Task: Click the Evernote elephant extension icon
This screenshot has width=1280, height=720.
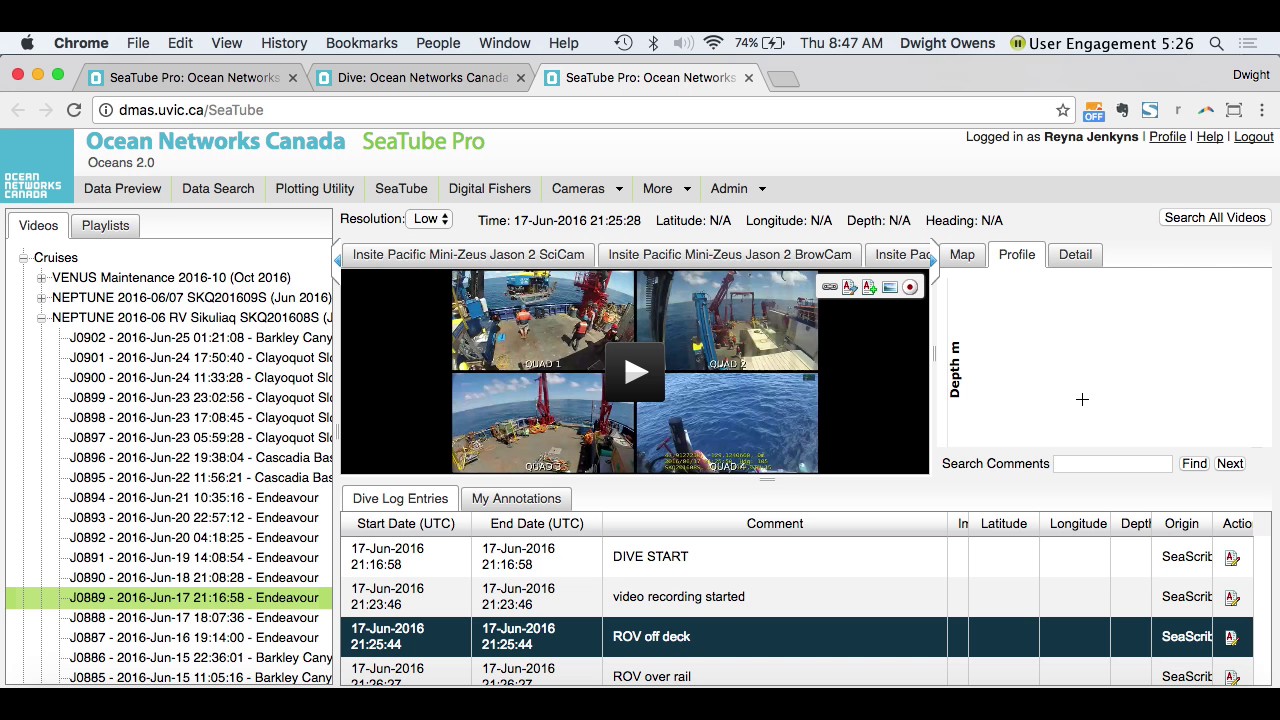Action: tap(1122, 110)
